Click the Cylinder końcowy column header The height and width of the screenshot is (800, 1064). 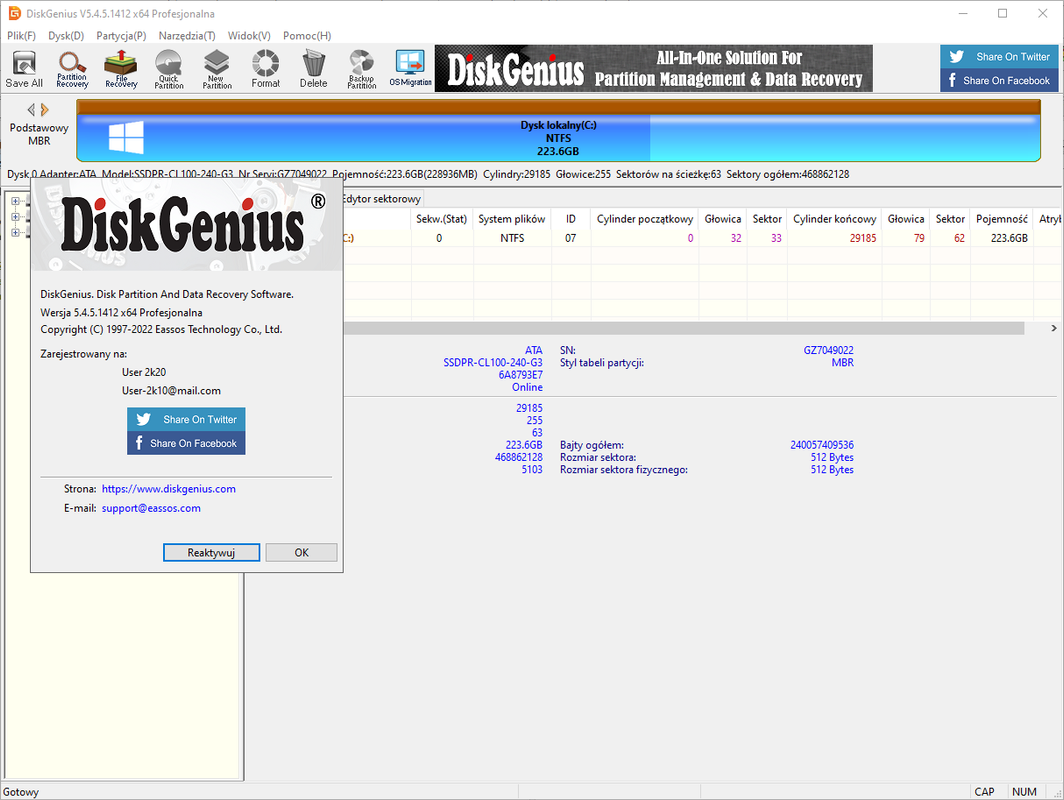click(x=835, y=219)
